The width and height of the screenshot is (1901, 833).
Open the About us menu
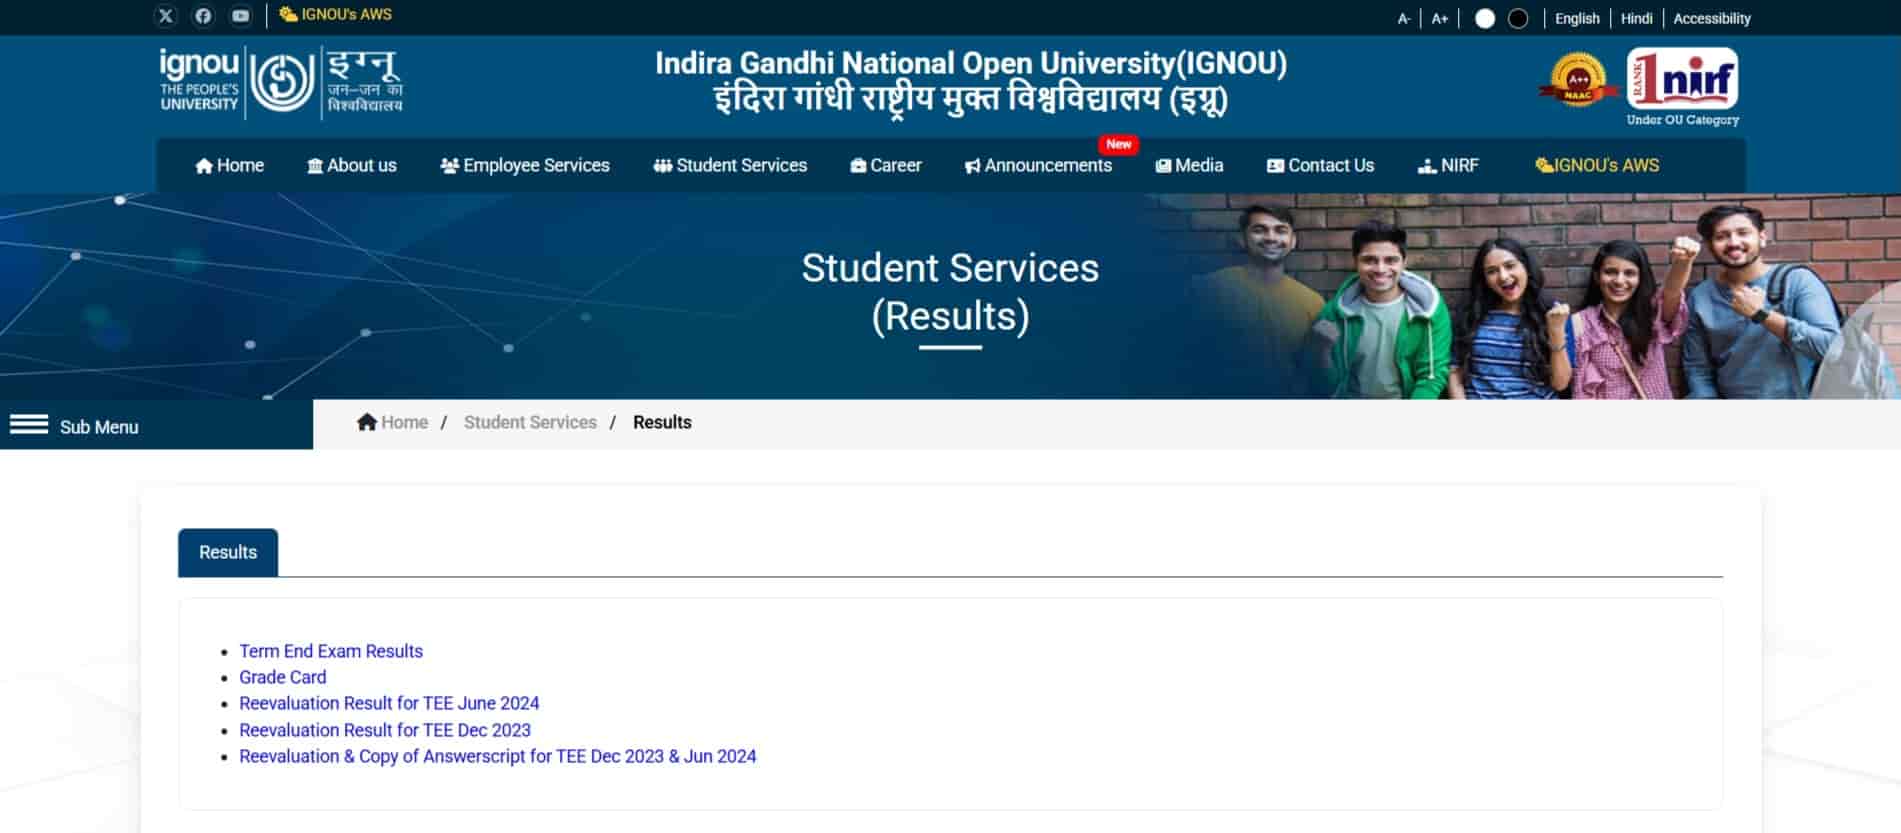(x=352, y=165)
